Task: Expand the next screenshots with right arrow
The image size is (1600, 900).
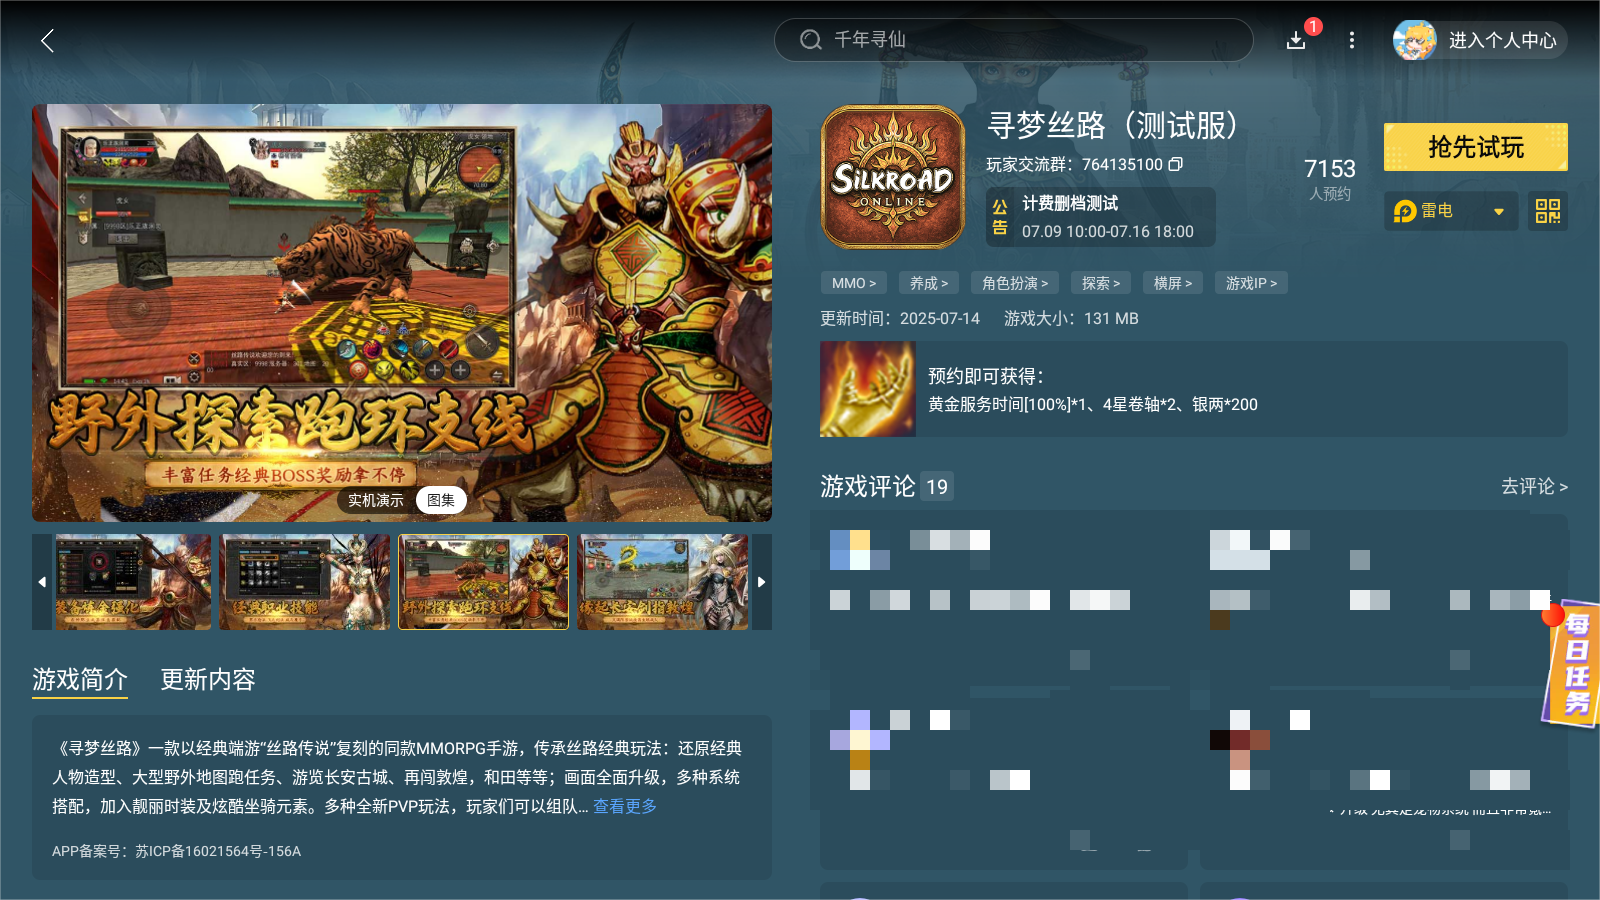Action: [761, 582]
